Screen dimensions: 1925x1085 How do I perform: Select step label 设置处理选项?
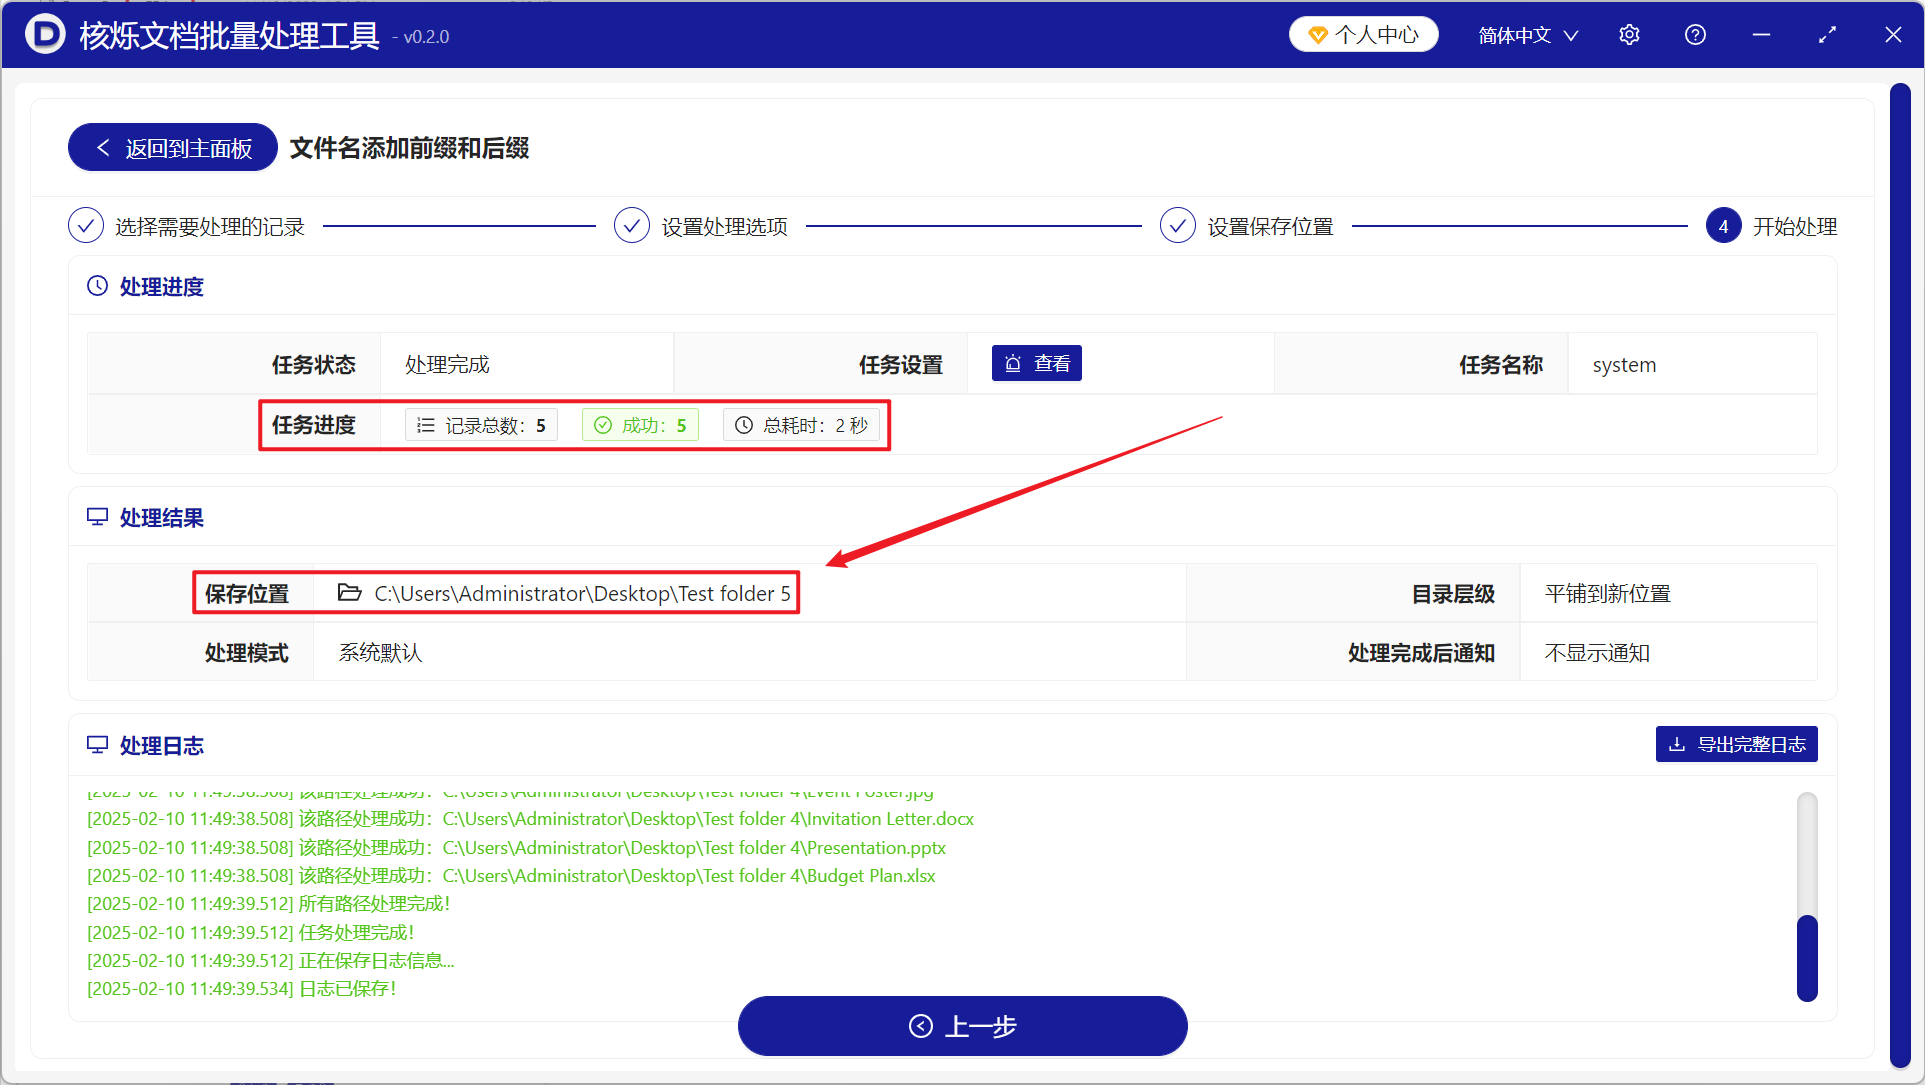click(725, 227)
